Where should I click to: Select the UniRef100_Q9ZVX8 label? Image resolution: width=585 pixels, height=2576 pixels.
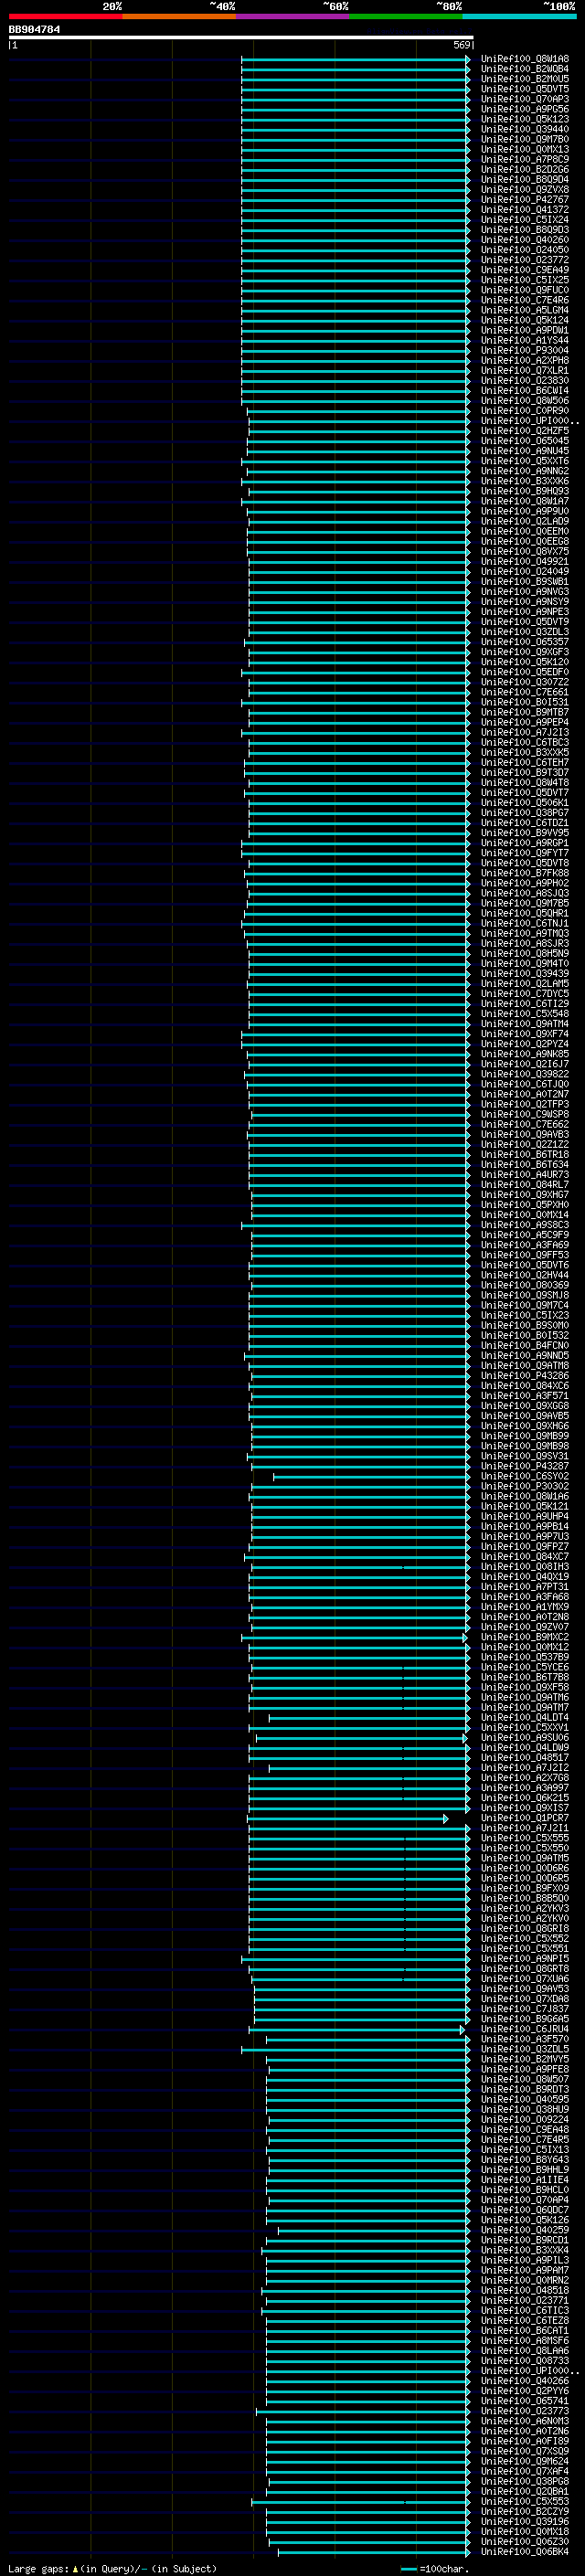[525, 190]
